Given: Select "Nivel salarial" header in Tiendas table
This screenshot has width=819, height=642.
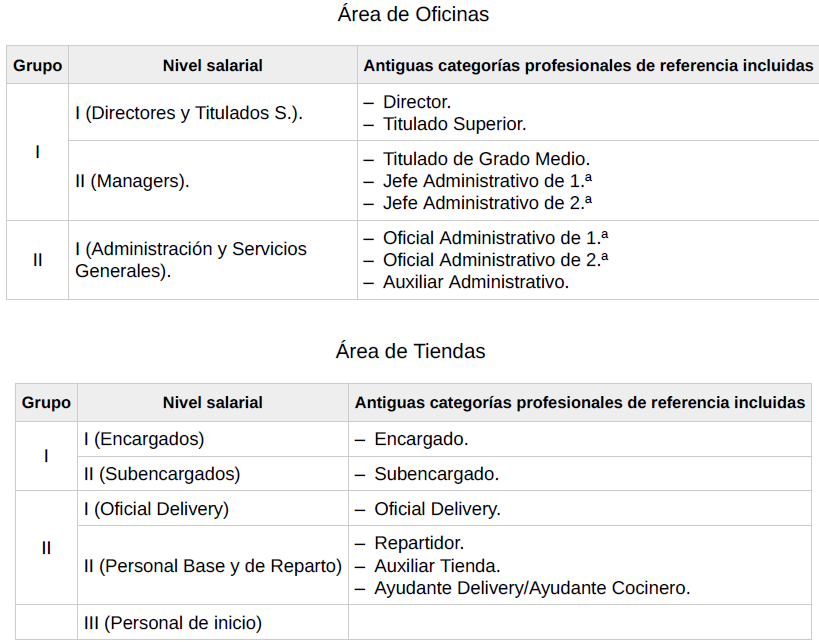Looking at the screenshot, I should click(x=212, y=403).
